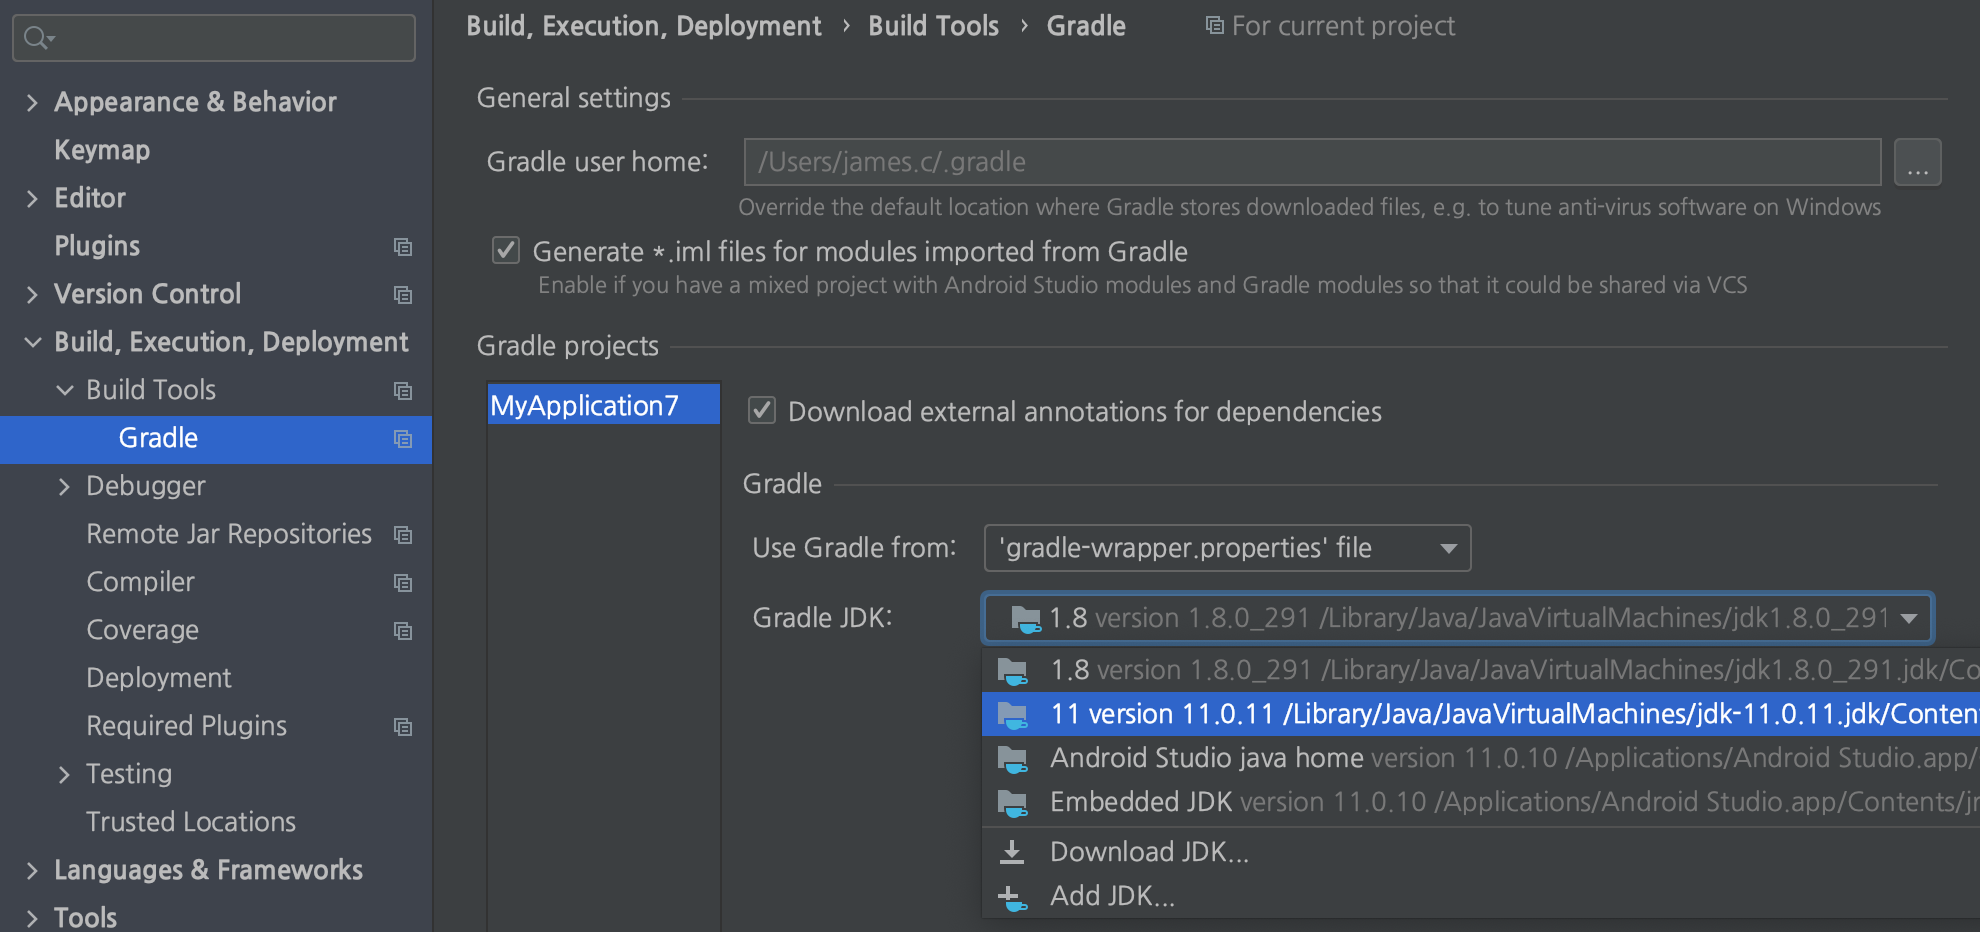Screen dimensions: 1980x932
Task: Click the Download JDK arrow icon
Action: click(x=1012, y=852)
